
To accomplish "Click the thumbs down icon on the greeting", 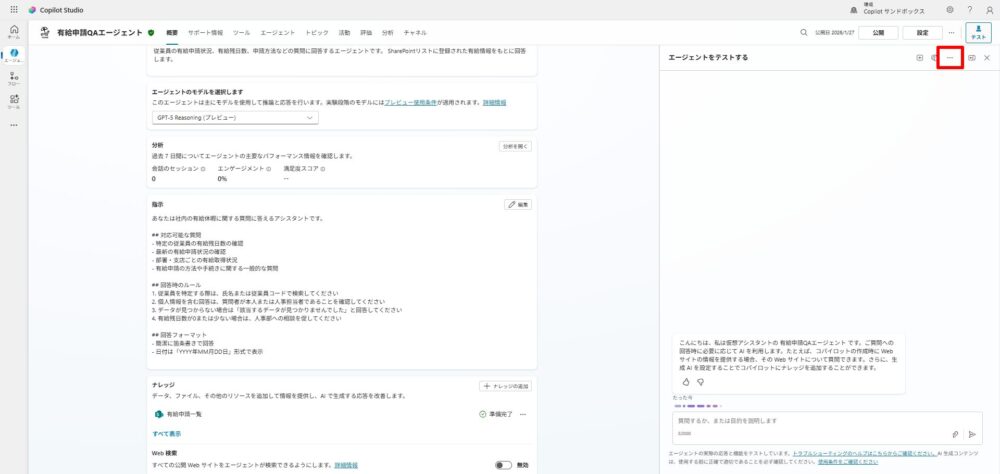I will pyautogui.click(x=701, y=381).
